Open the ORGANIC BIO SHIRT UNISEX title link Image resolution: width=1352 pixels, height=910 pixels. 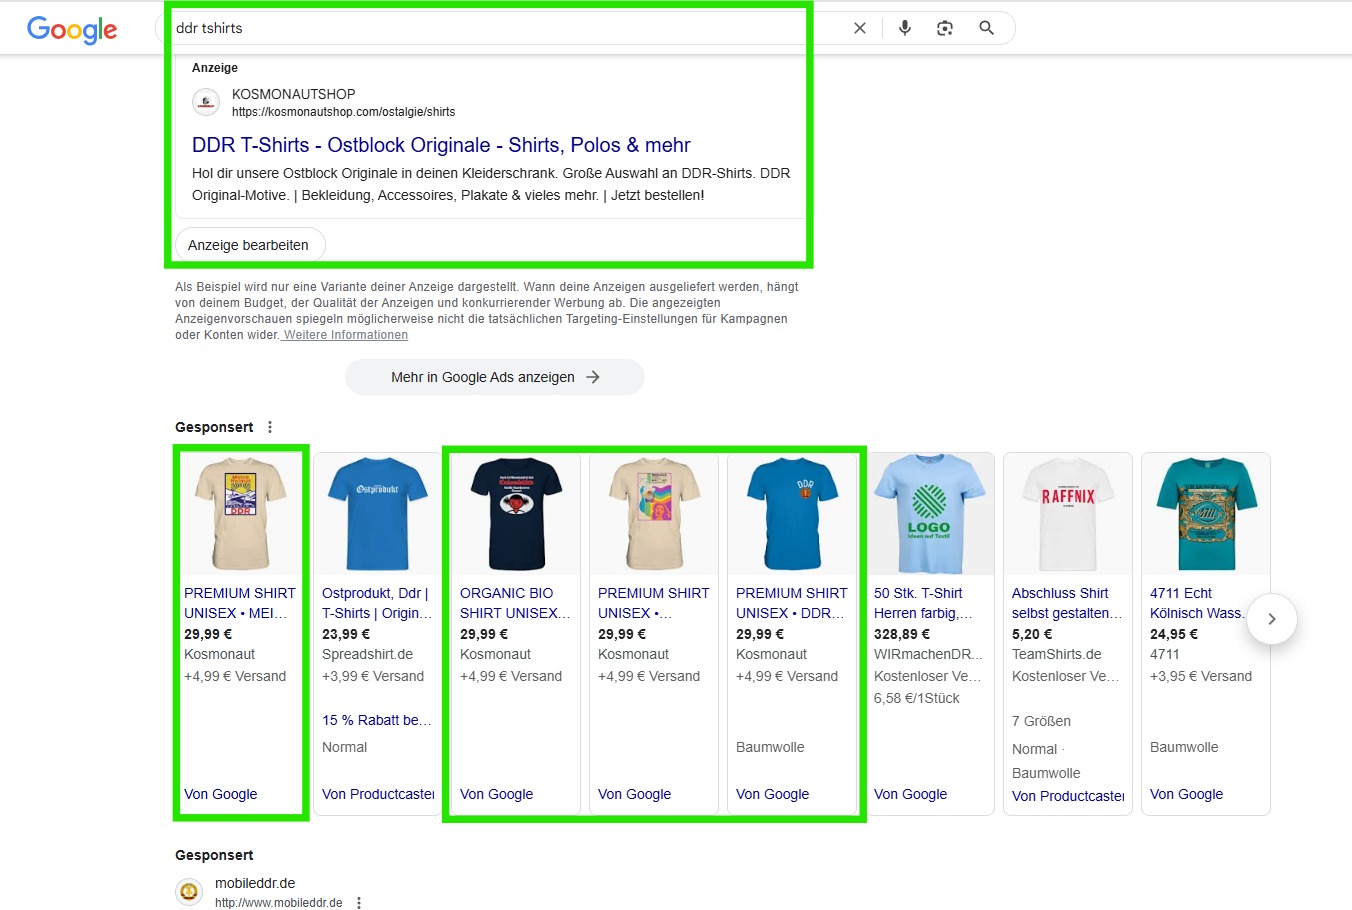pos(515,603)
